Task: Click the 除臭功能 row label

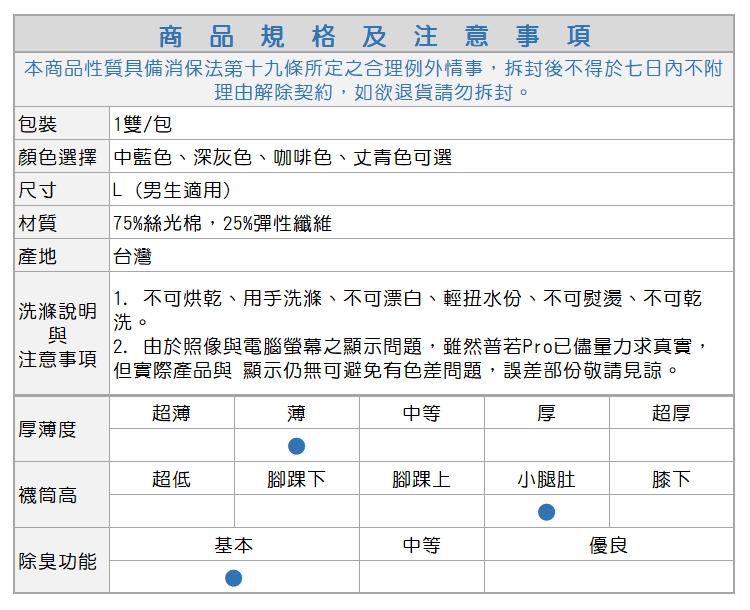Action: point(58,561)
